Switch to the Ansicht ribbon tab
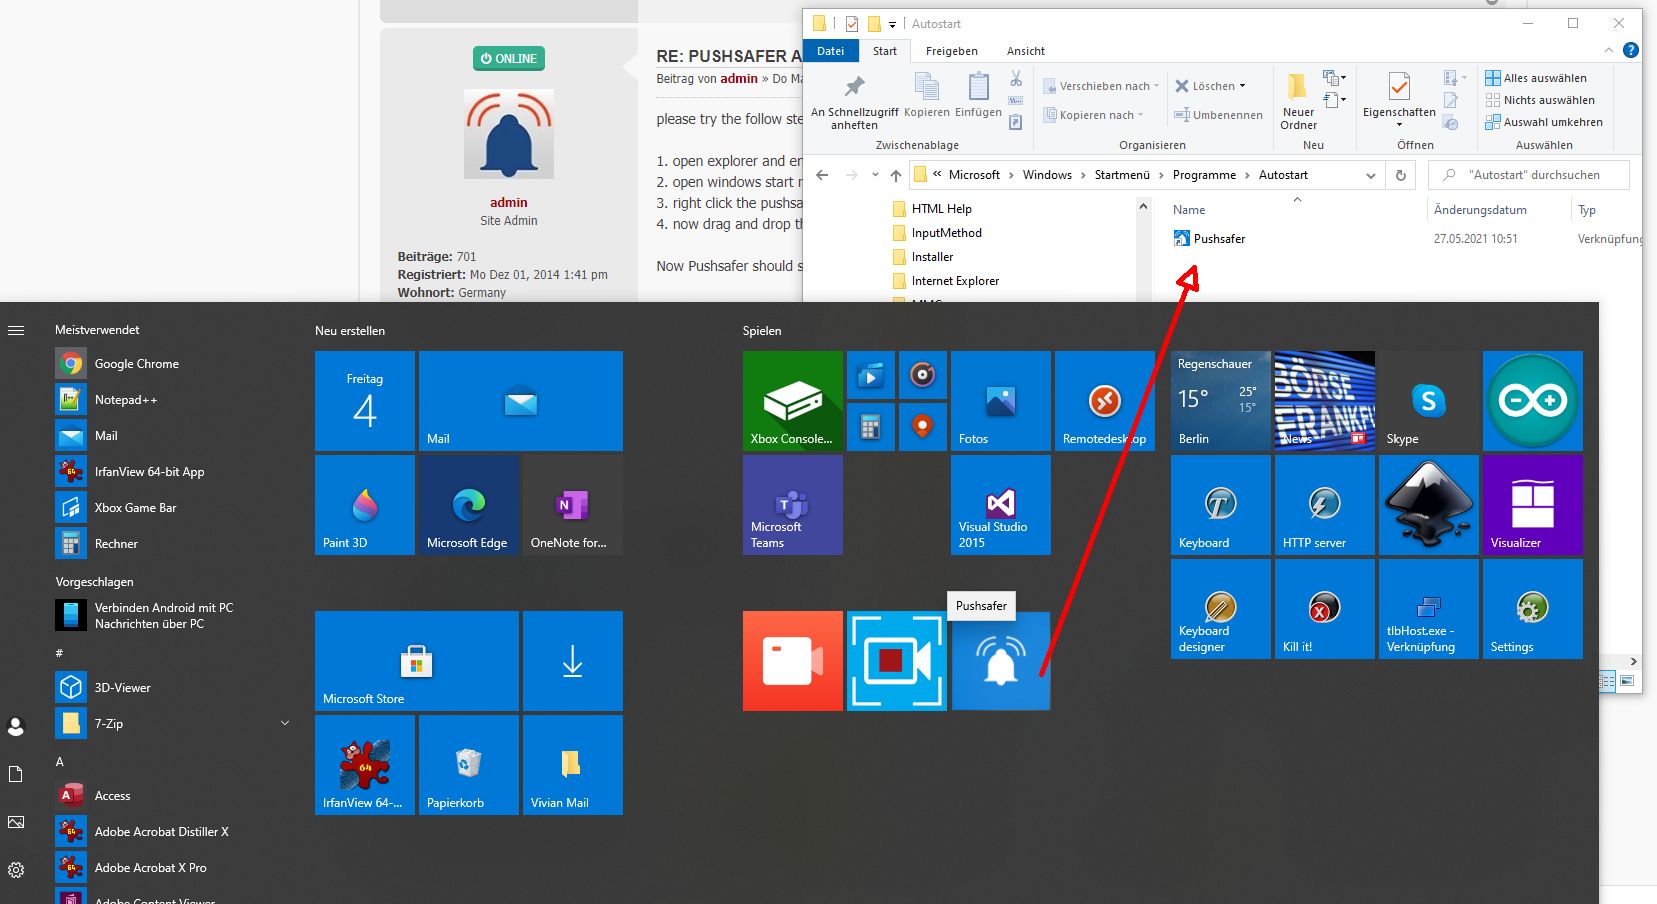This screenshot has width=1657, height=904. pyautogui.click(x=1026, y=51)
